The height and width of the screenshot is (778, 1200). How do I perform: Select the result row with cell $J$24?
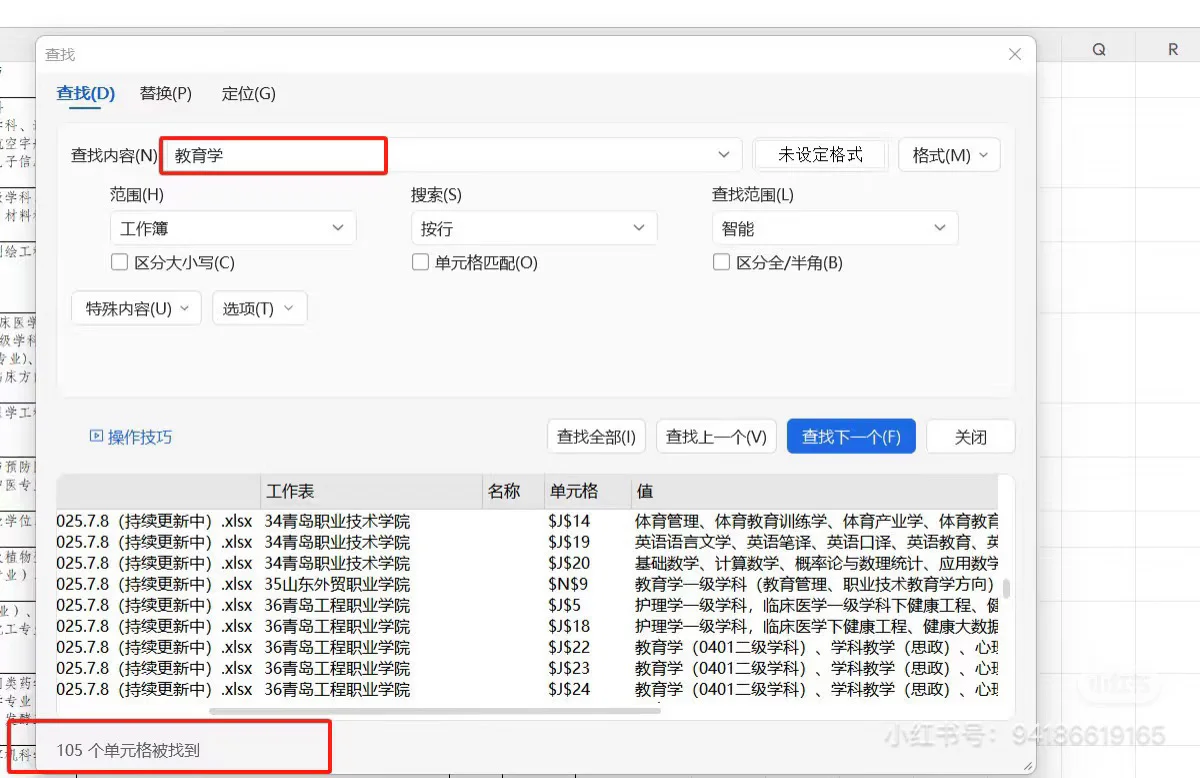(x=528, y=689)
